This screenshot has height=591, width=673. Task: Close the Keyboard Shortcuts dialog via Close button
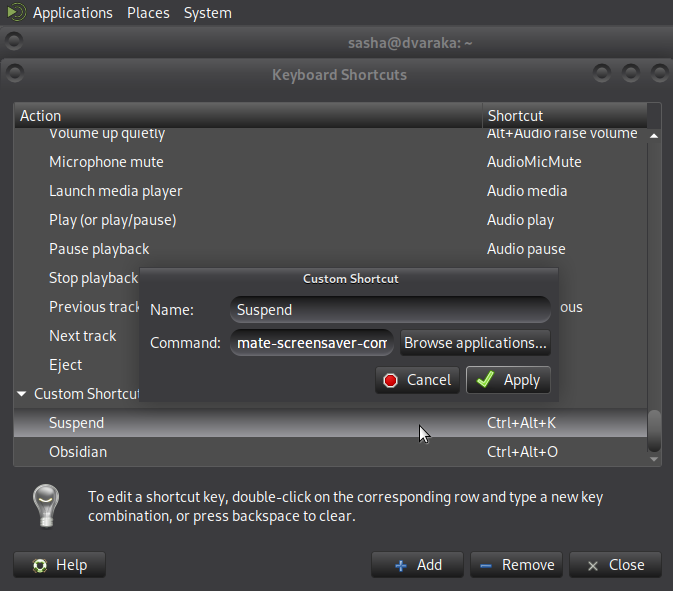(615, 565)
